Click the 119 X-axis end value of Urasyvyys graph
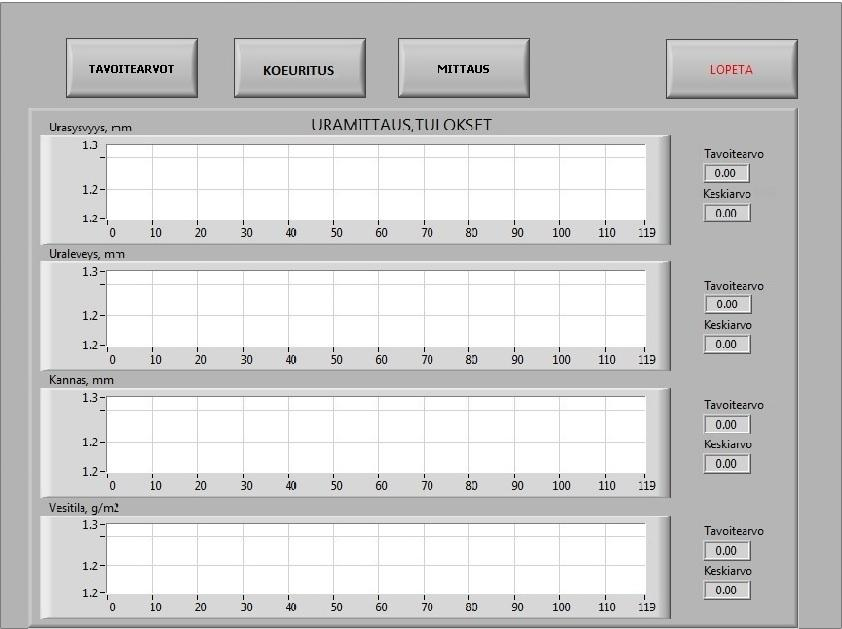This screenshot has height=629, width=842. 647,233
